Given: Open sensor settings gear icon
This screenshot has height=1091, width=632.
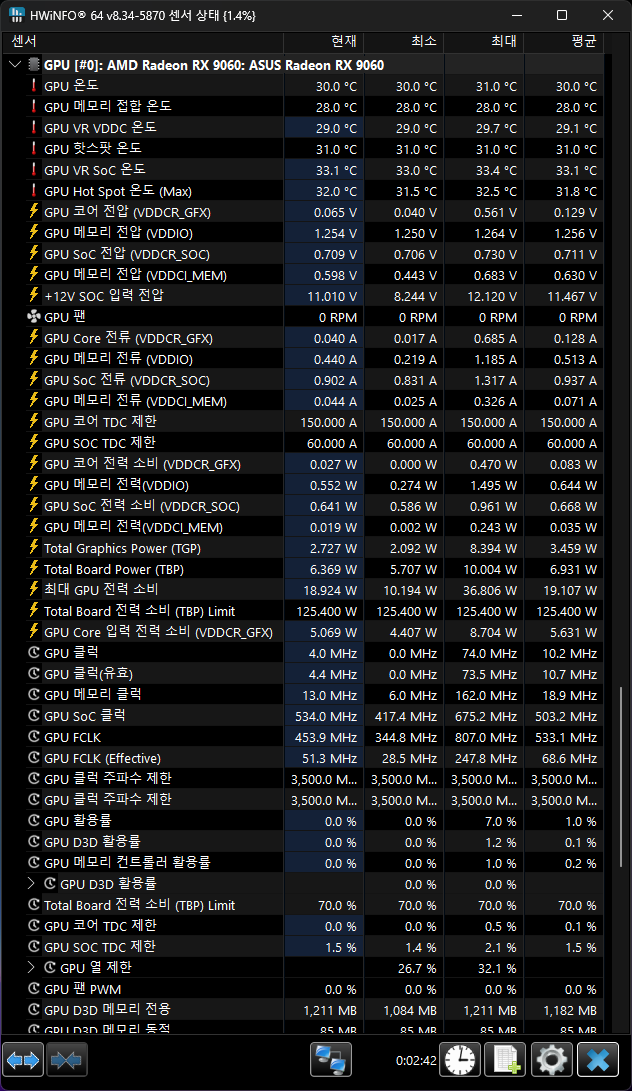Looking at the screenshot, I should tap(552, 1060).
